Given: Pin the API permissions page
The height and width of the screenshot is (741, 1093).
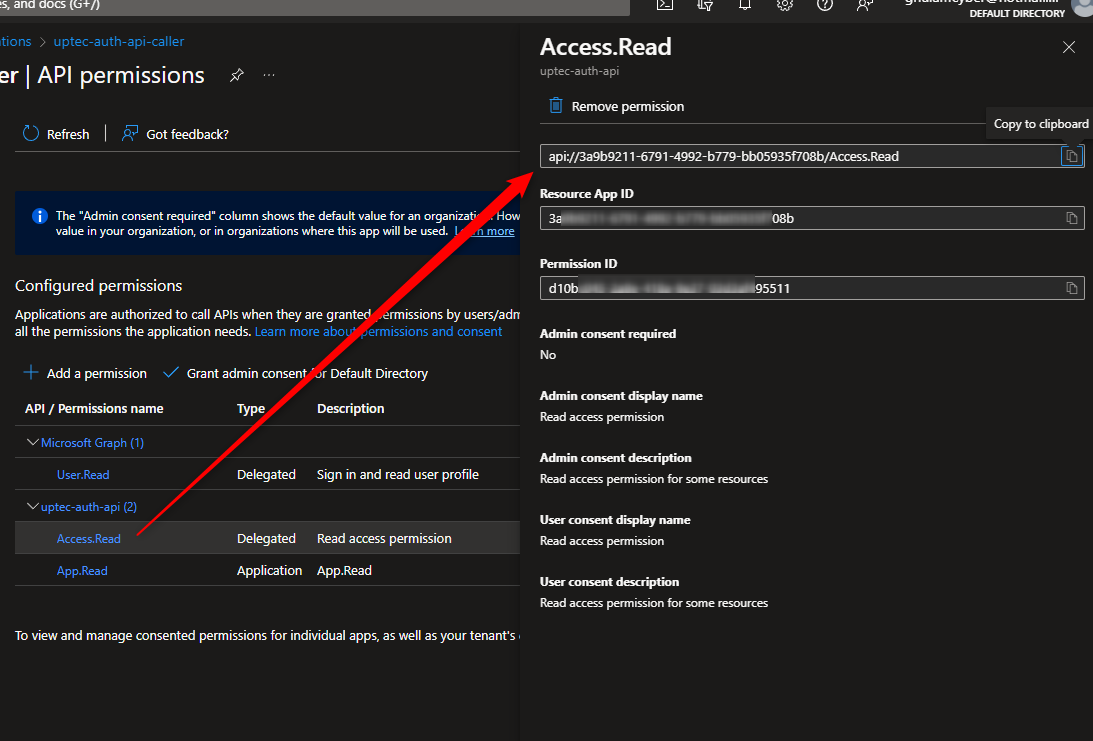Looking at the screenshot, I should coord(237,76).
